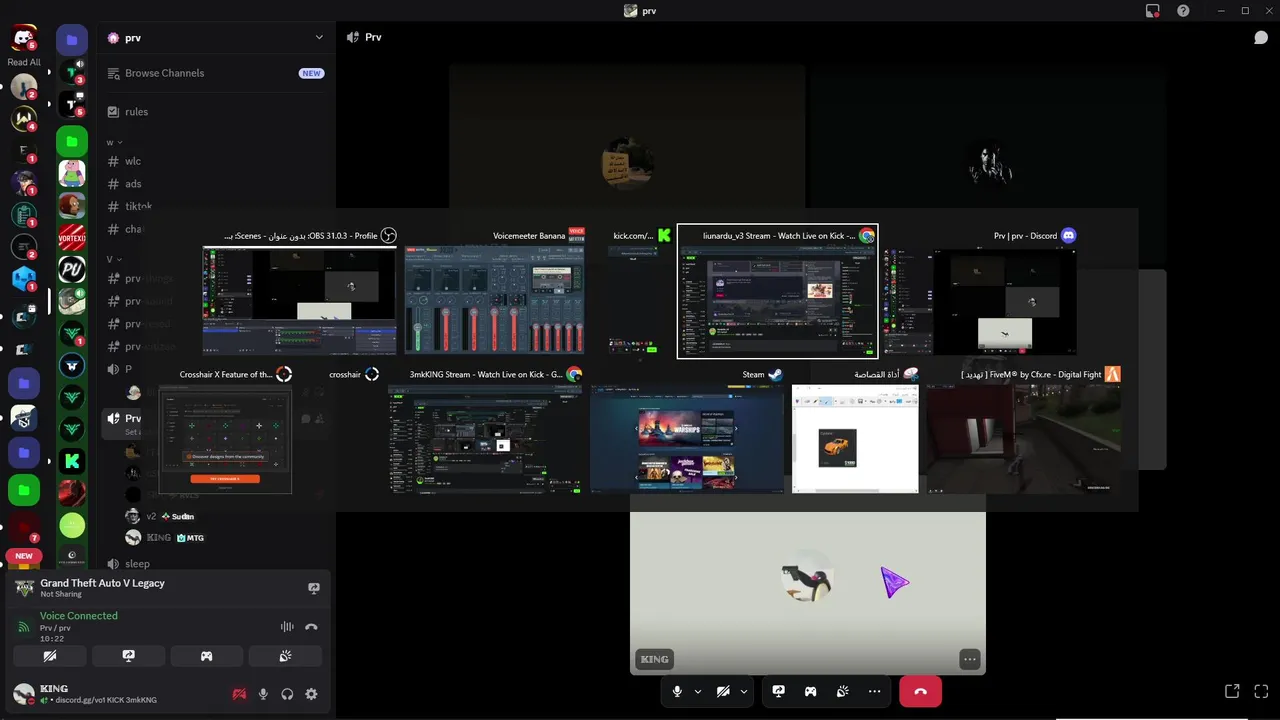Image resolution: width=1280 pixels, height=720 pixels.
Task: Open camera options arrow
Action: [743, 691]
